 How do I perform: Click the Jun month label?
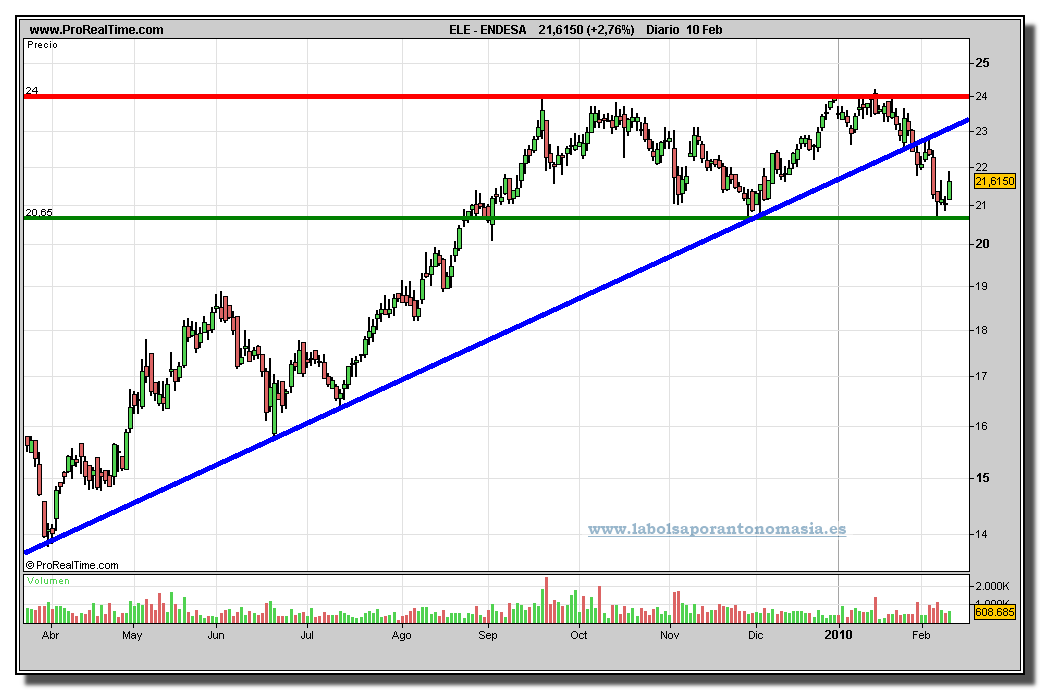[216, 636]
